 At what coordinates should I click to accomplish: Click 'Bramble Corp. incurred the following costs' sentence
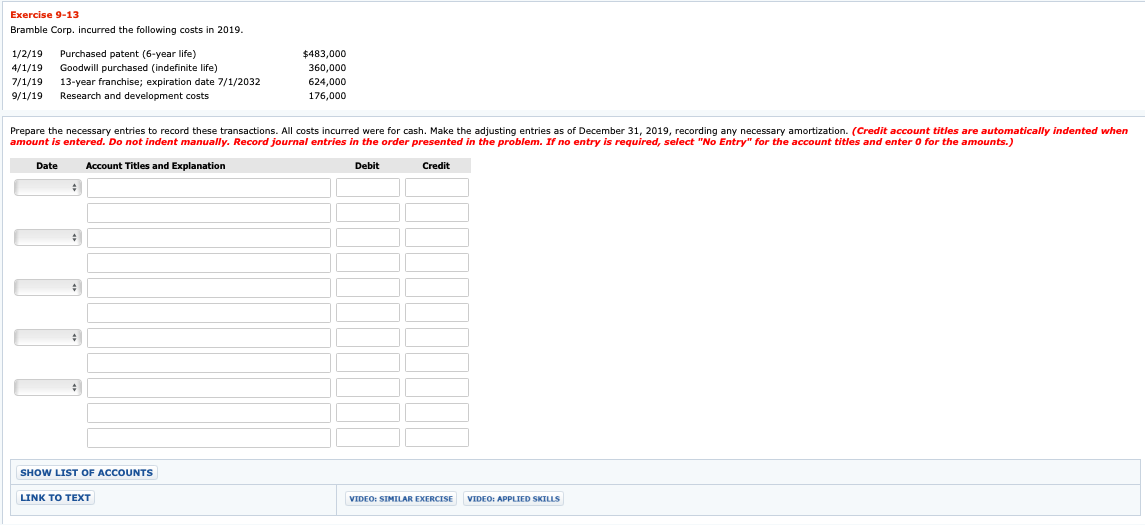coord(126,30)
